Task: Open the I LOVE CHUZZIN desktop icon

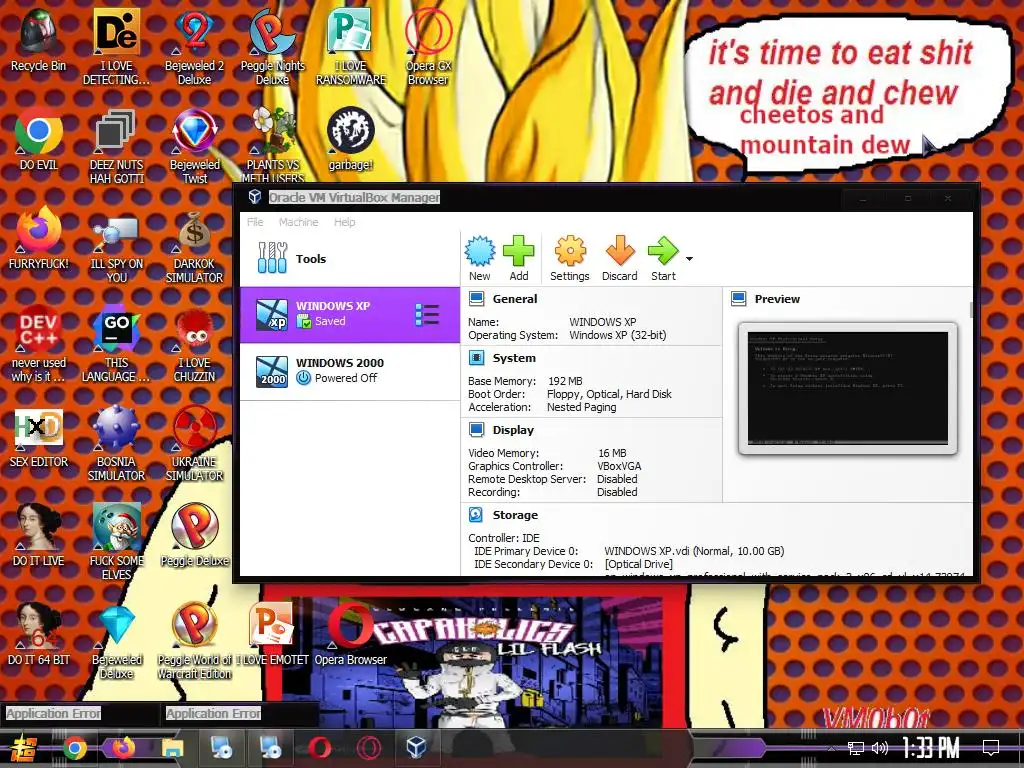Action: tap(194, 344)
